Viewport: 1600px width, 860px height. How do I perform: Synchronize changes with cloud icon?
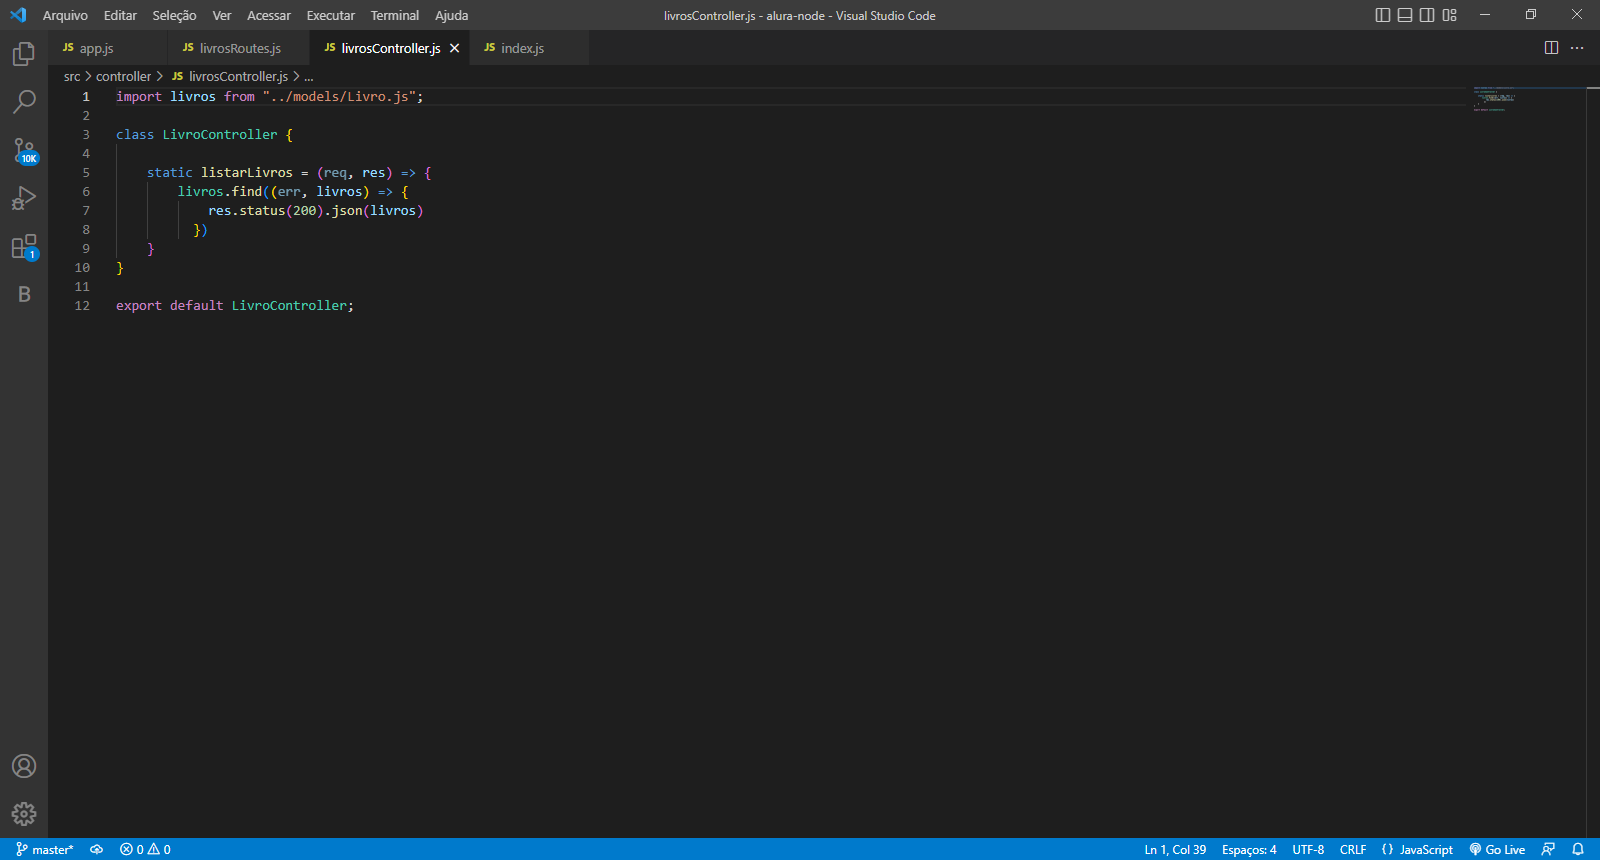[97, 849]
